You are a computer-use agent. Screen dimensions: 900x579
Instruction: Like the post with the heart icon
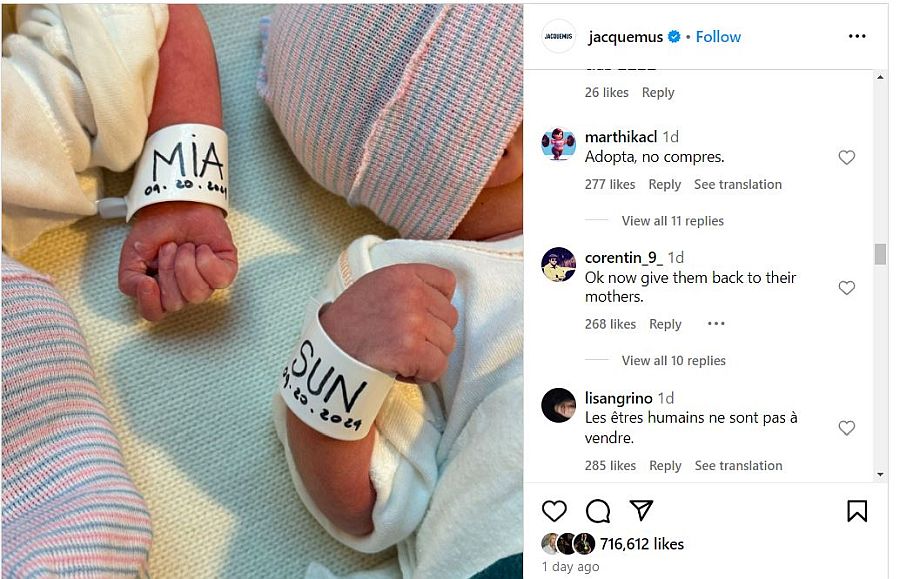tap(554, 511)
